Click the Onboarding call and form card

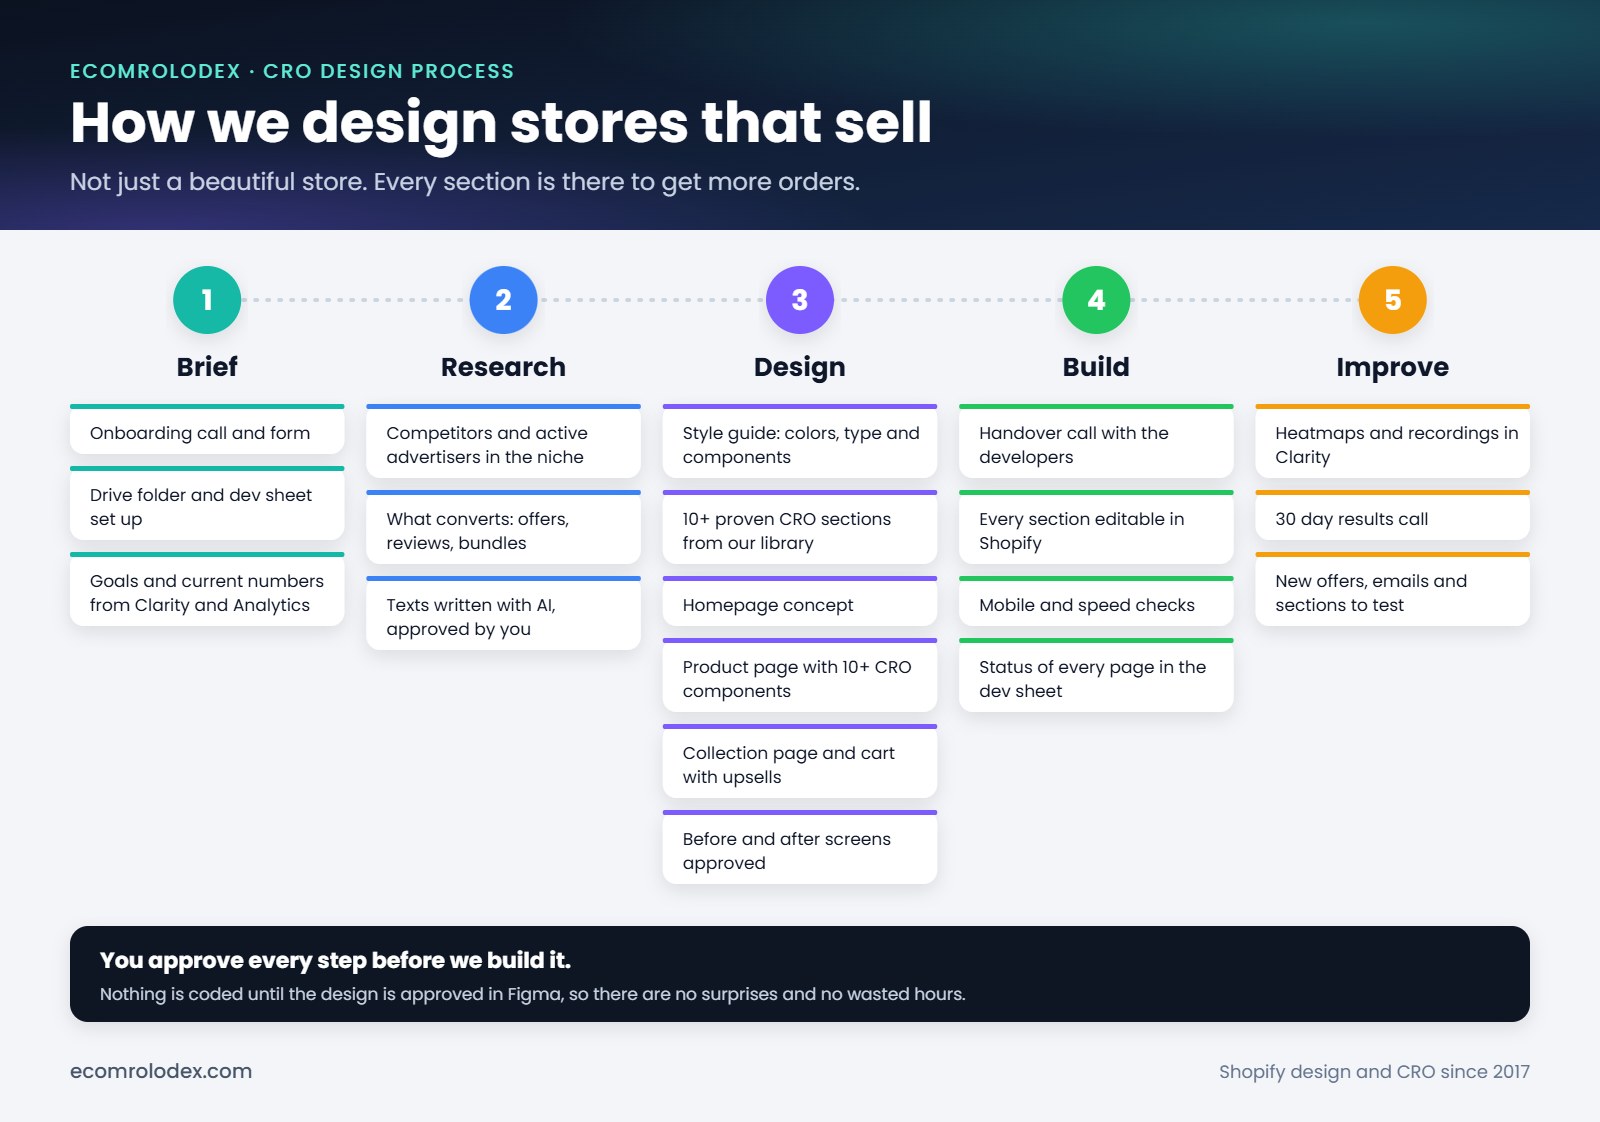pyautogui.click(x=207, y=429)
